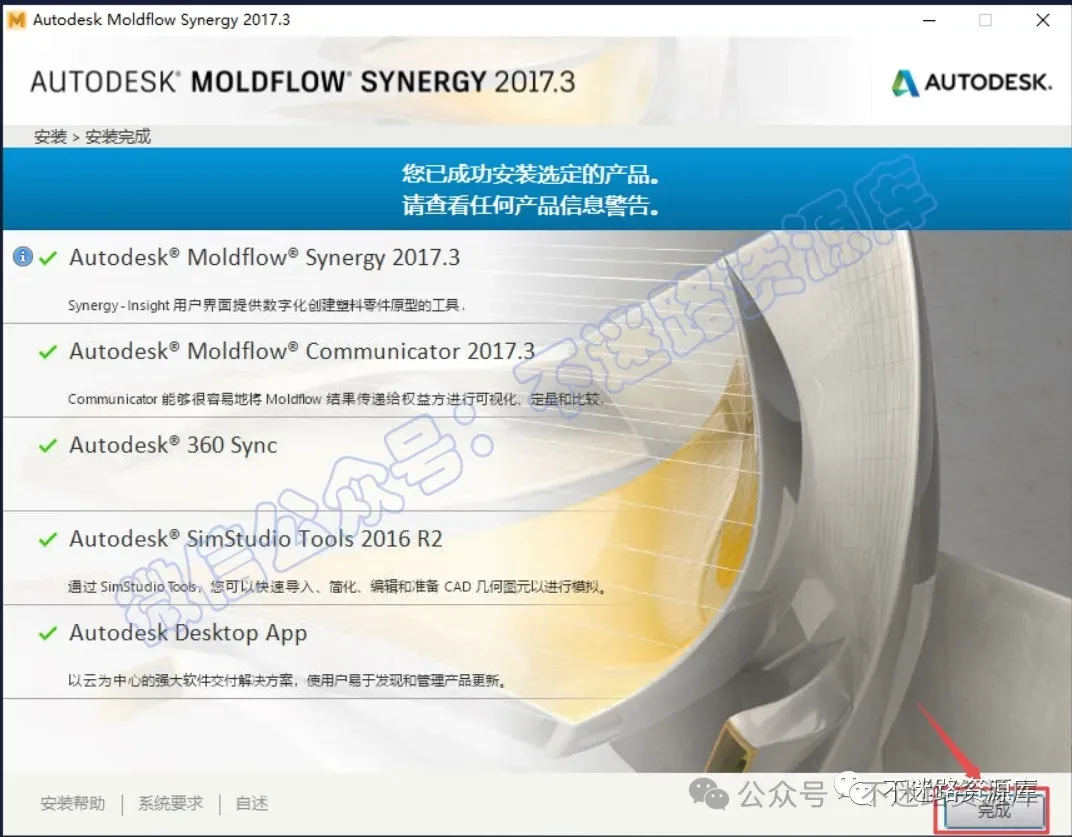Viewport: 1072px width, 837px height.
Task: Click the Synergy - Insight description text
Action: point(267,305)
